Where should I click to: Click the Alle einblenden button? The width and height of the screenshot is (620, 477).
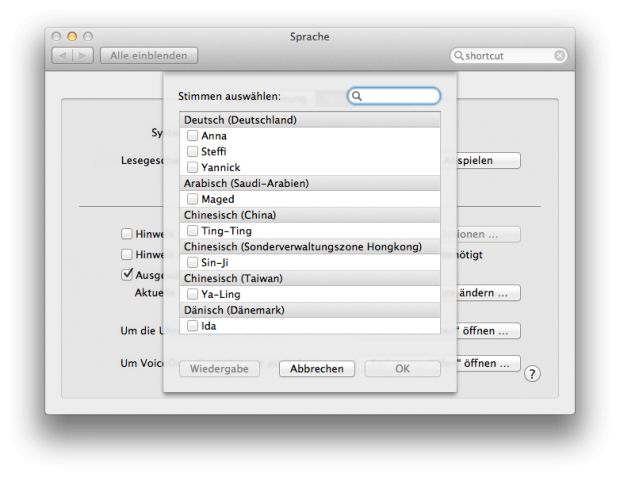coord(149,56)
